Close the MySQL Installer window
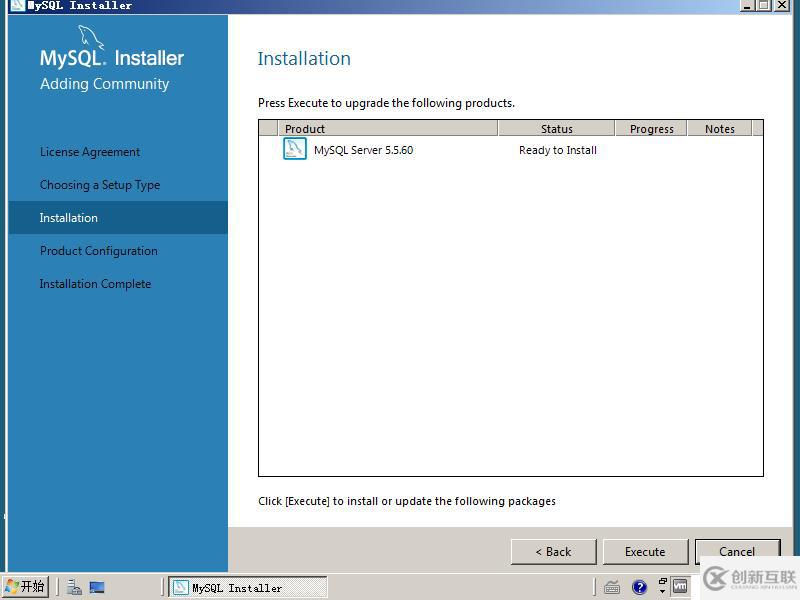Viewport: 800px width, 600px height. (782, 5)
